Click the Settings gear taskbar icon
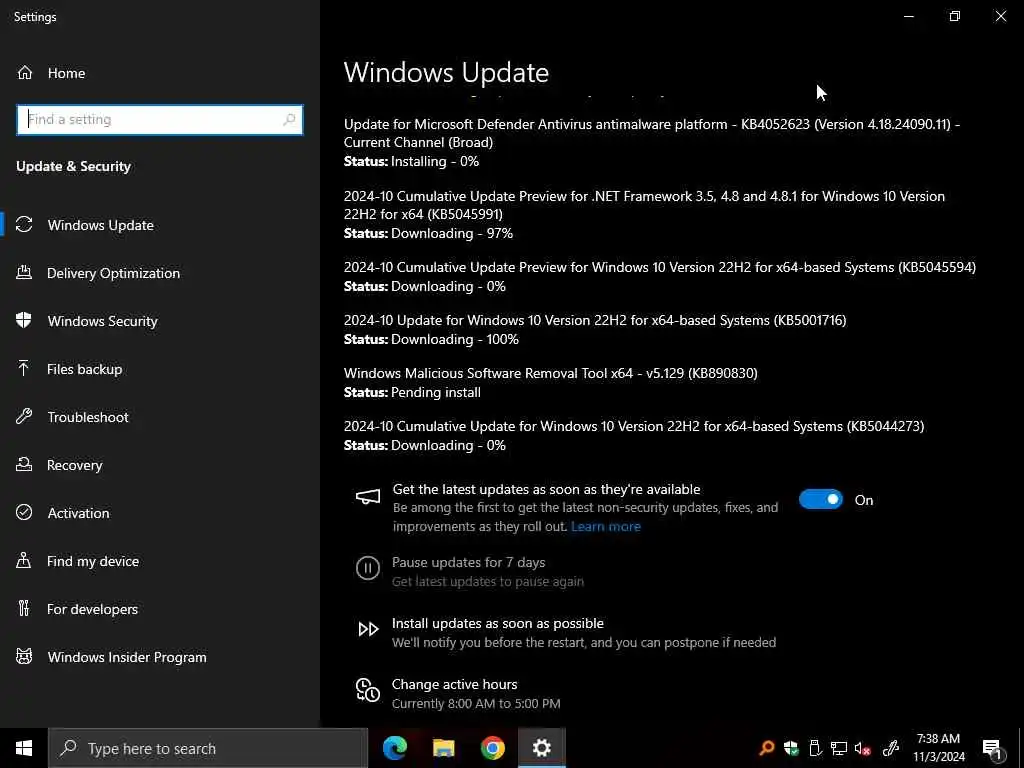The width and height of the screenshot is (1024, 768). pyautogui.click(x=541, y=748)
